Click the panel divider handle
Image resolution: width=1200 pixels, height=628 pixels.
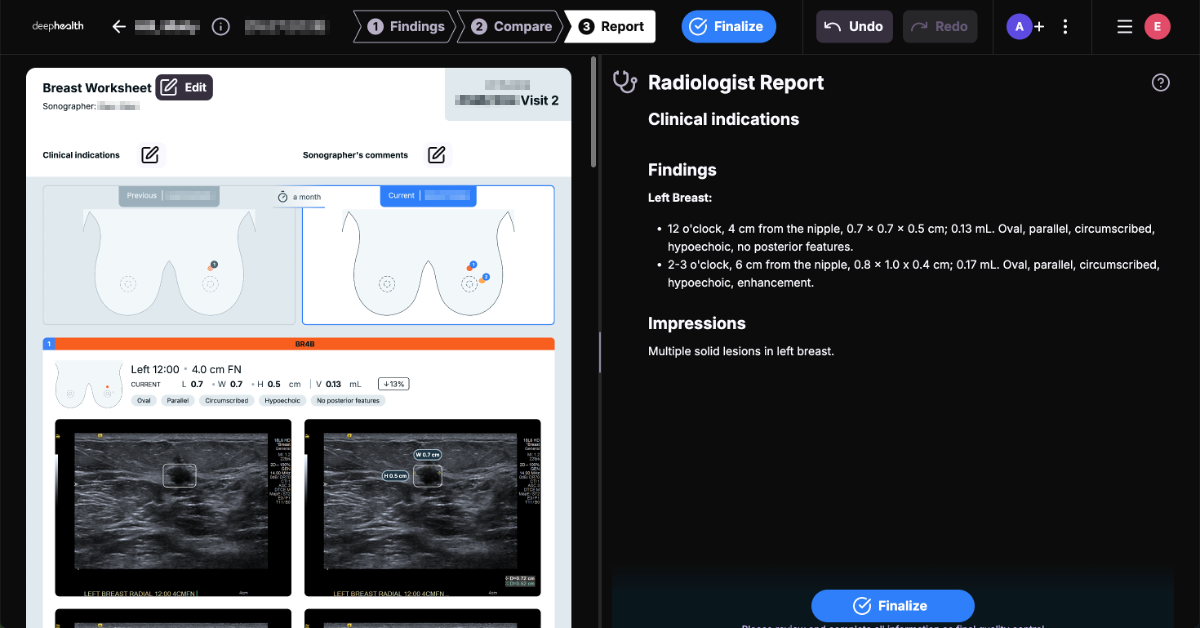coord(600,352)
